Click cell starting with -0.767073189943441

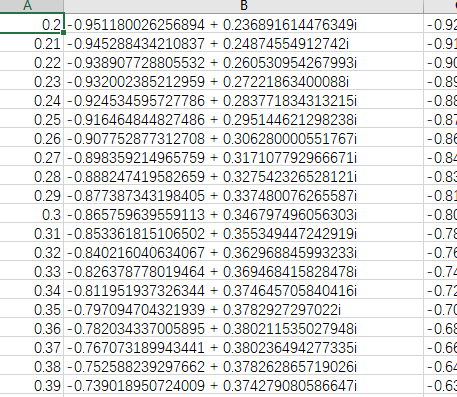pos(243,346)
